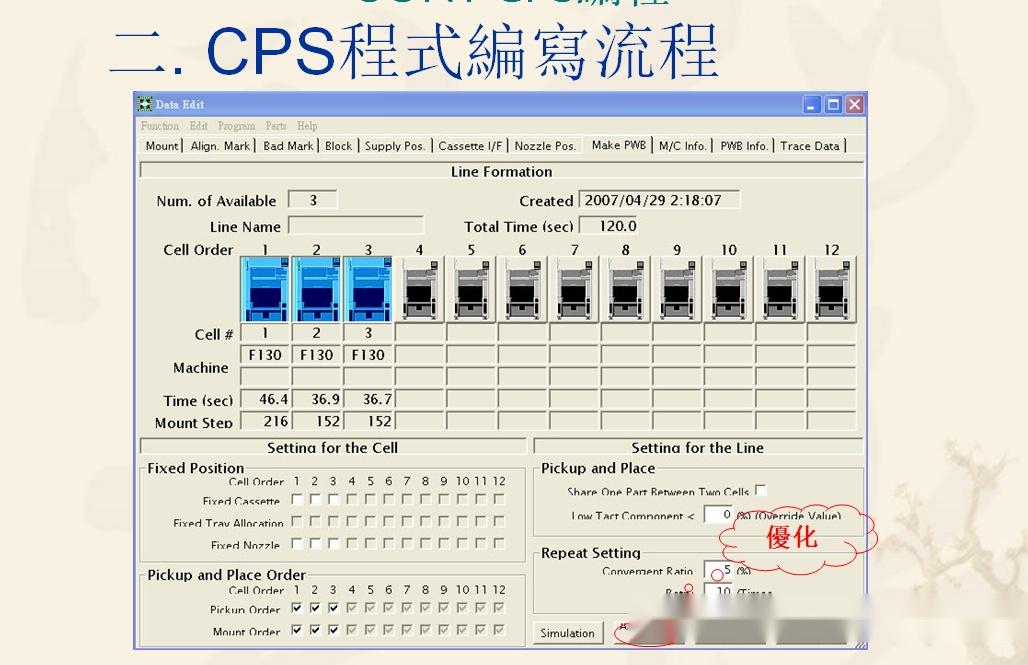Select the machine icon in cell 12
1028x665 pixels.
[831, 288]
